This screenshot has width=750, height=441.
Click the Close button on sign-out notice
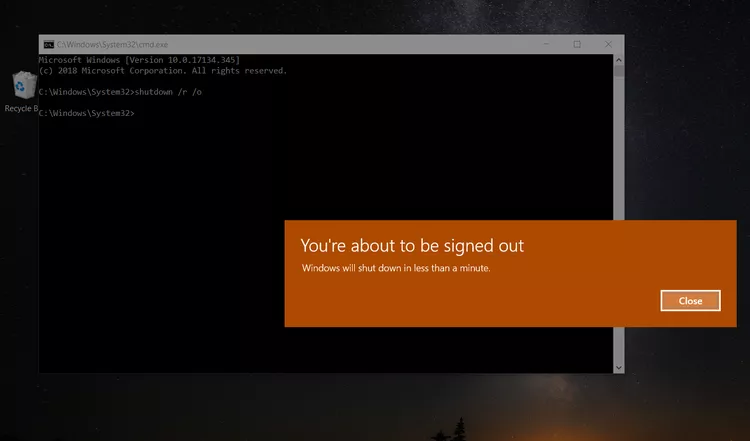[690, 300]
